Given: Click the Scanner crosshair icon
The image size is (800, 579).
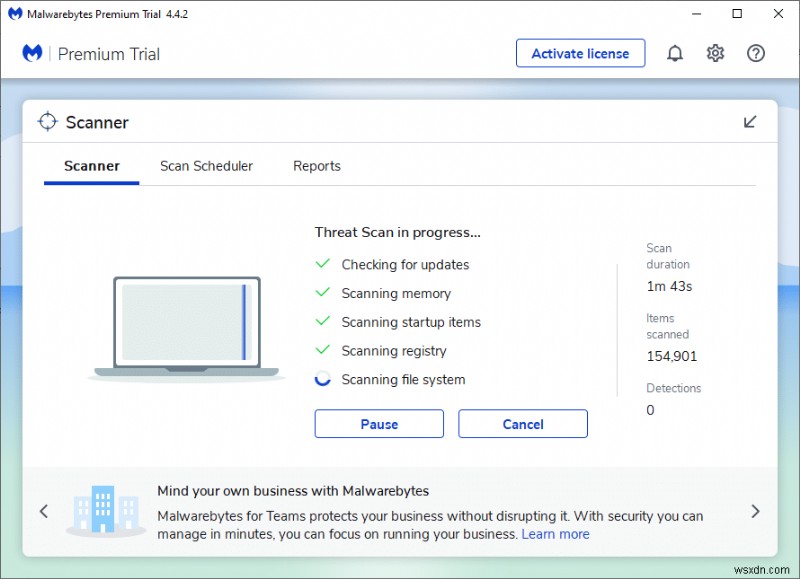Looking at the screenshot, I should click(x=47, y=121).
